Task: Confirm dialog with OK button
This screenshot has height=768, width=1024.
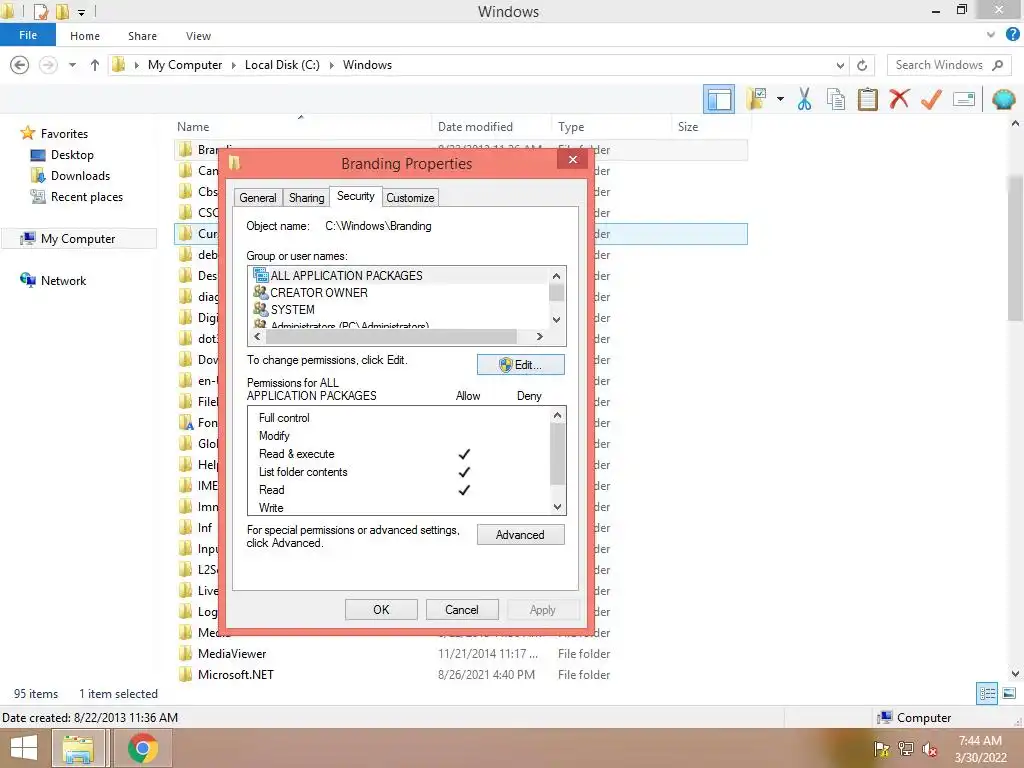Action: [381, 609]
